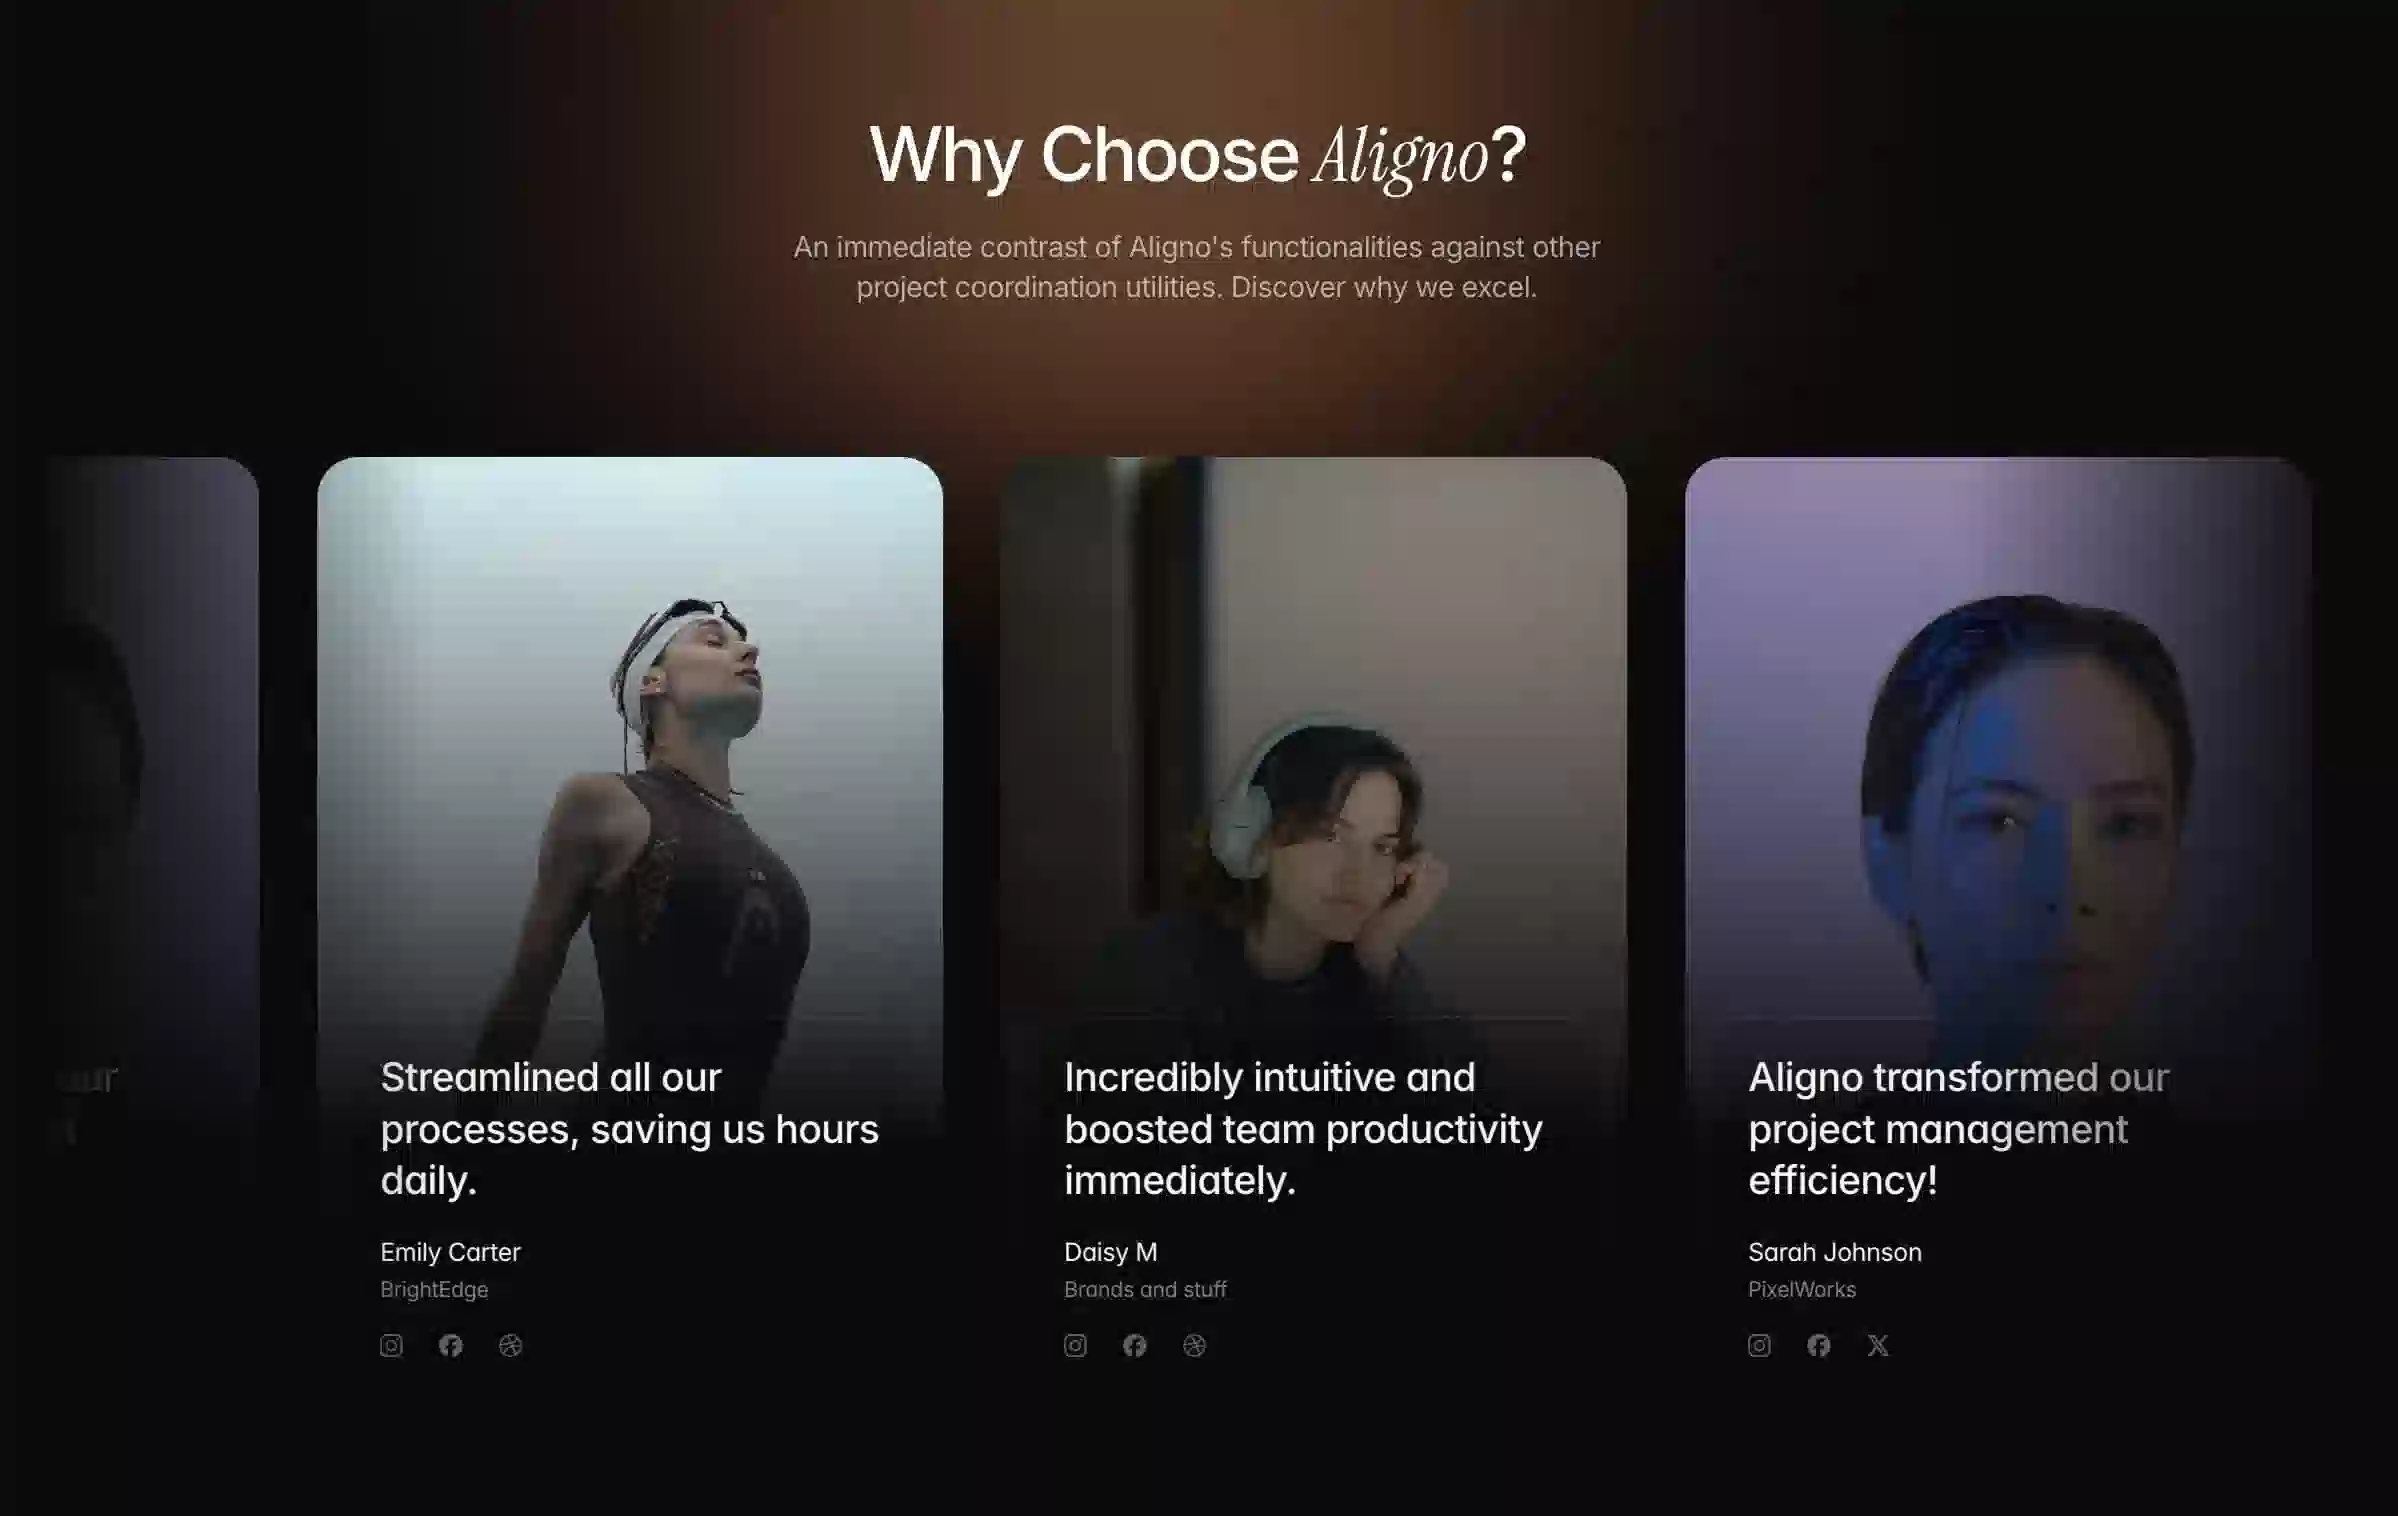Click the PixelWorks company label
Screen dimensions: 2398x1516
1801,1290
